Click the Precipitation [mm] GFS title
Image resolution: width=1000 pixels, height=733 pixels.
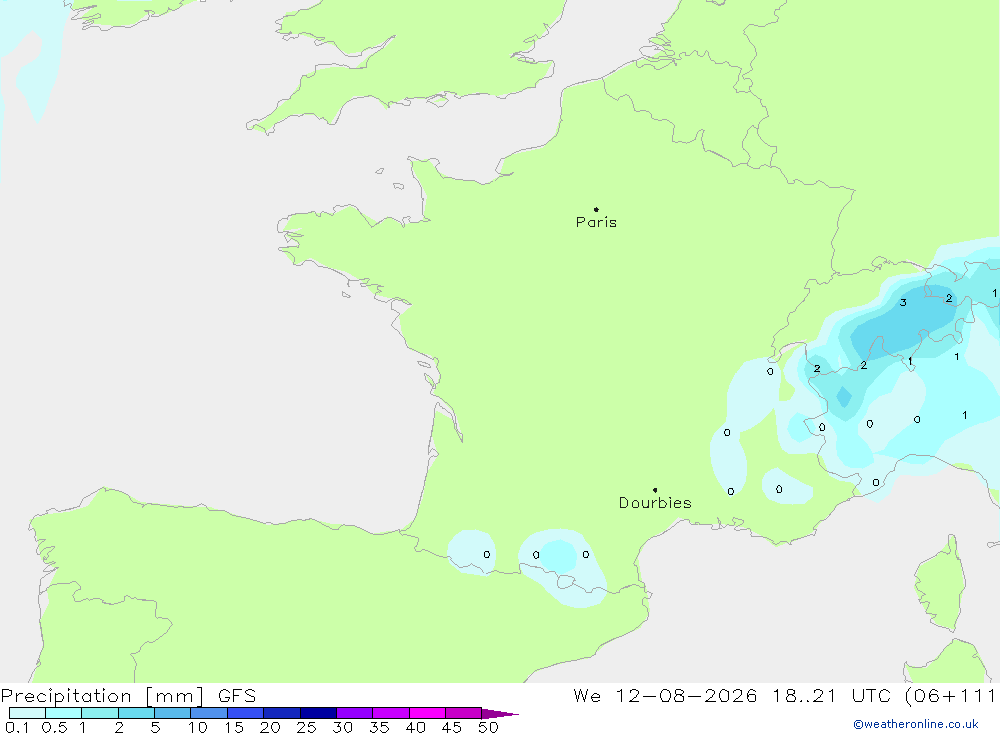tap(128, 695)
